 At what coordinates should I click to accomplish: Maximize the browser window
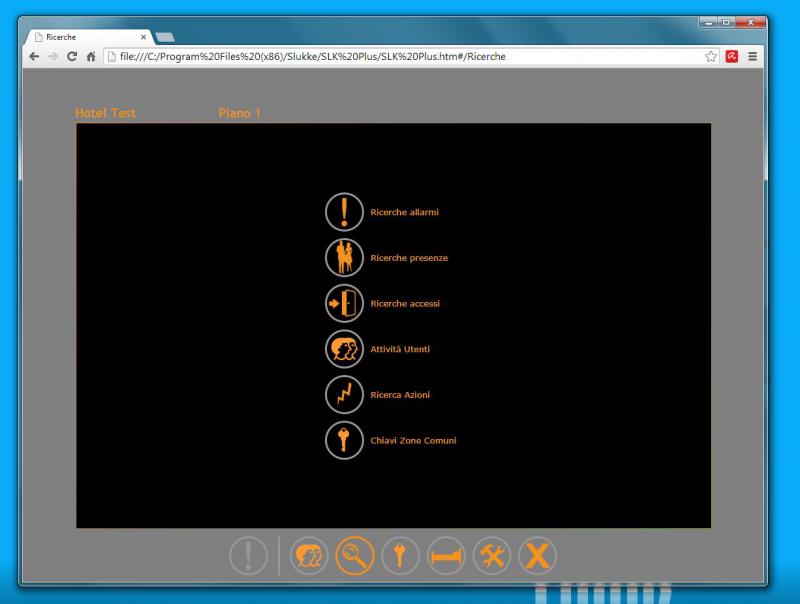[x=726, y=22]
